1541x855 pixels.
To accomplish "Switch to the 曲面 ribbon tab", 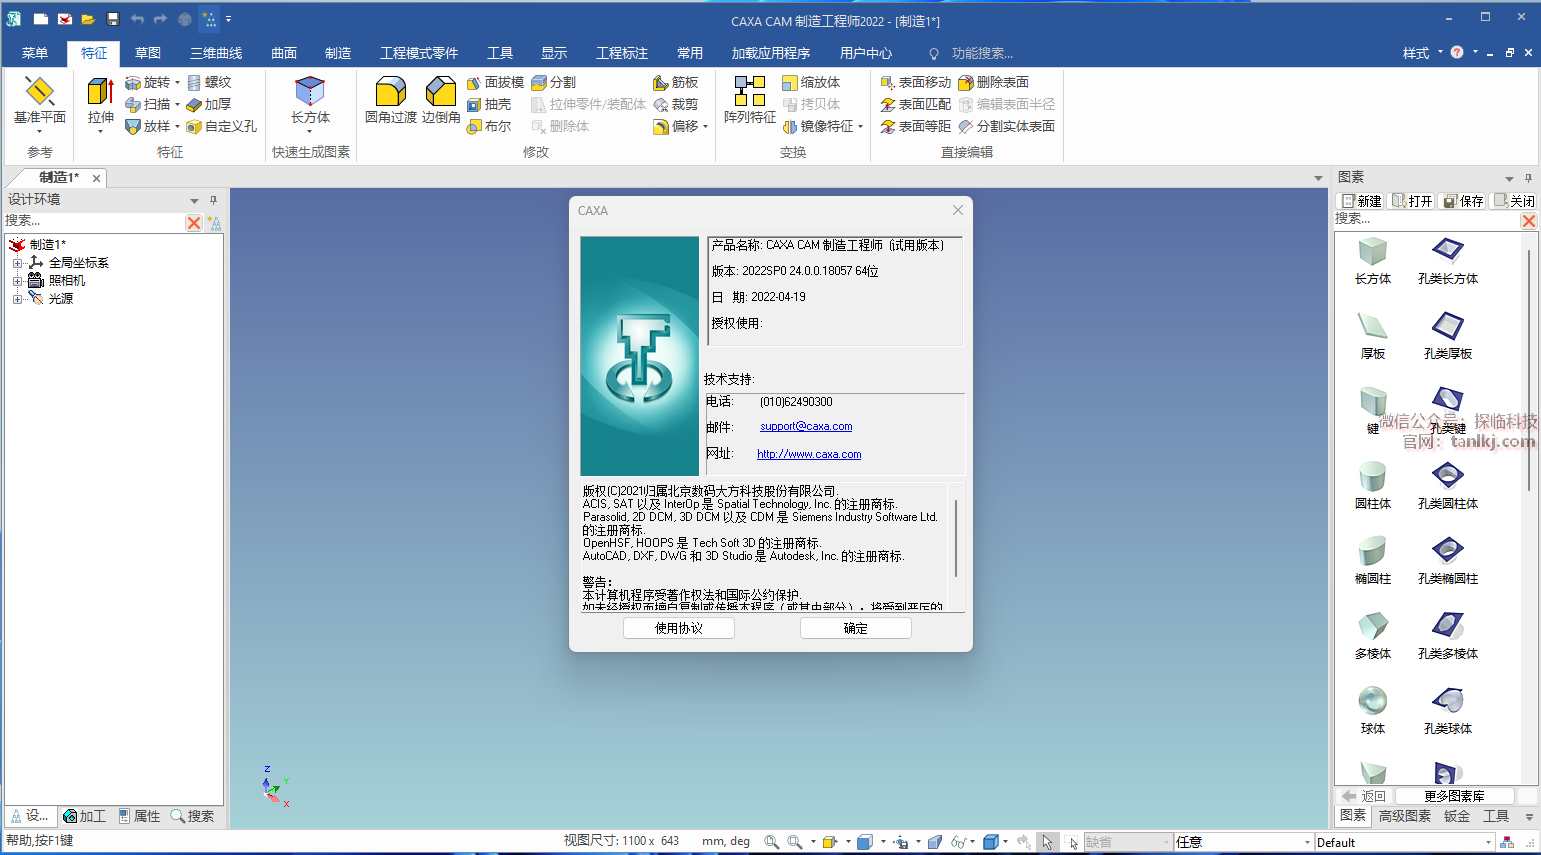I will (x=284, y=53).
